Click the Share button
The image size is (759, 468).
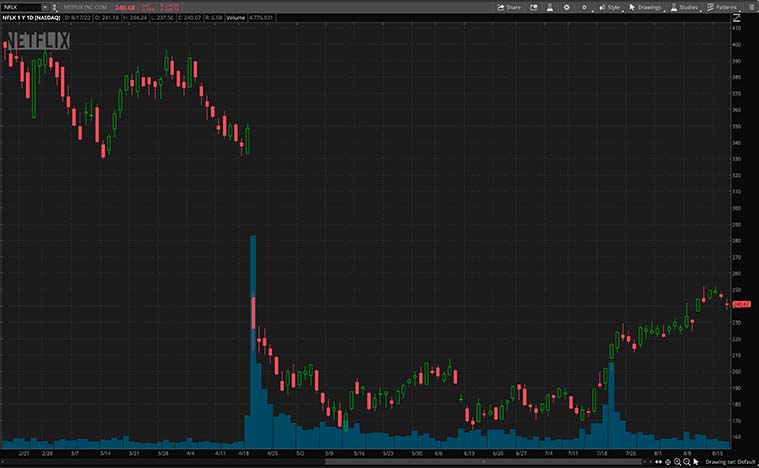[x=509, y=7]
